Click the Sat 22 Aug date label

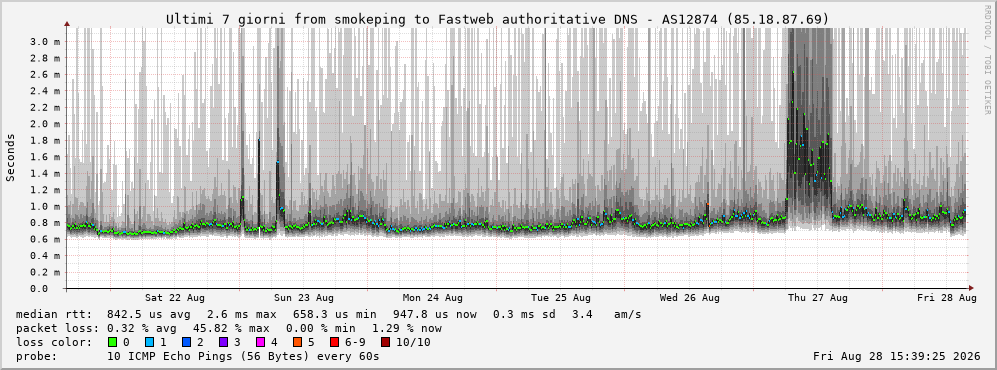tap(175, 298)
